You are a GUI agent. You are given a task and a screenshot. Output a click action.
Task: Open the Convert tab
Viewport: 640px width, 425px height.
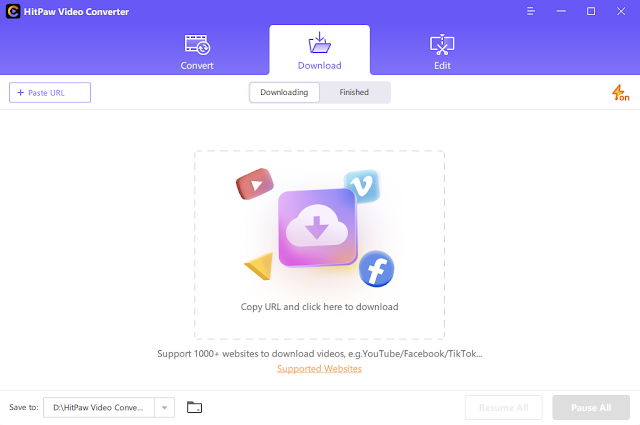pos(197,52)
